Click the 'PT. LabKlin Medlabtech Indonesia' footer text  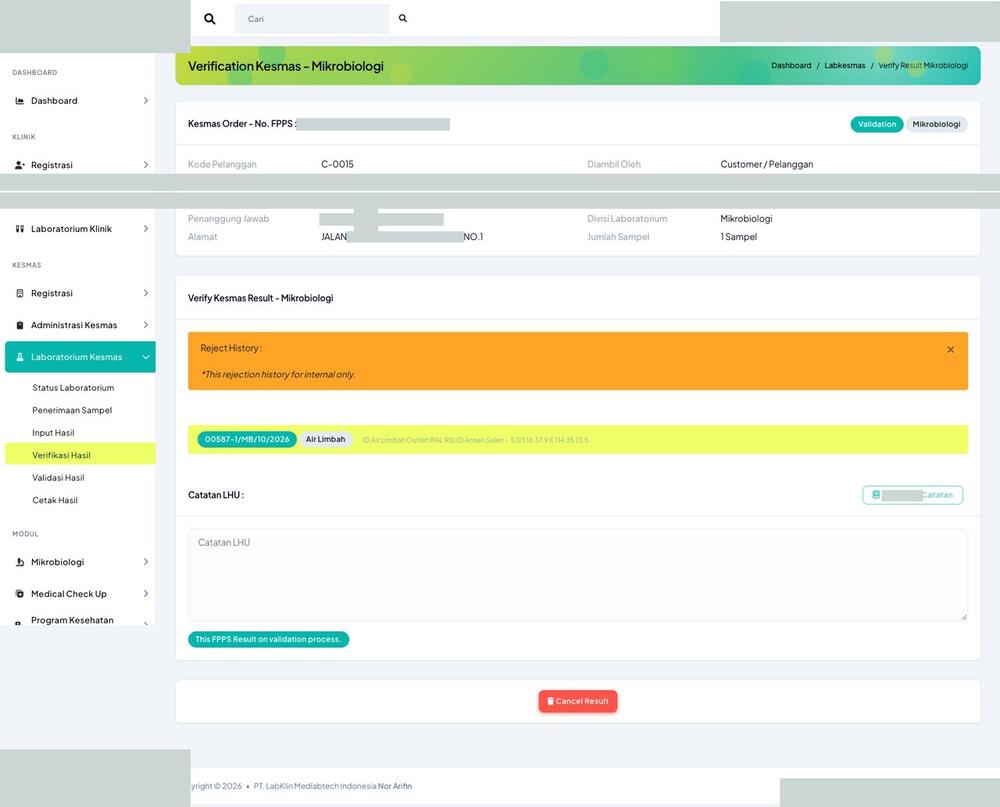pyautogui.click(x=315, y=786)
